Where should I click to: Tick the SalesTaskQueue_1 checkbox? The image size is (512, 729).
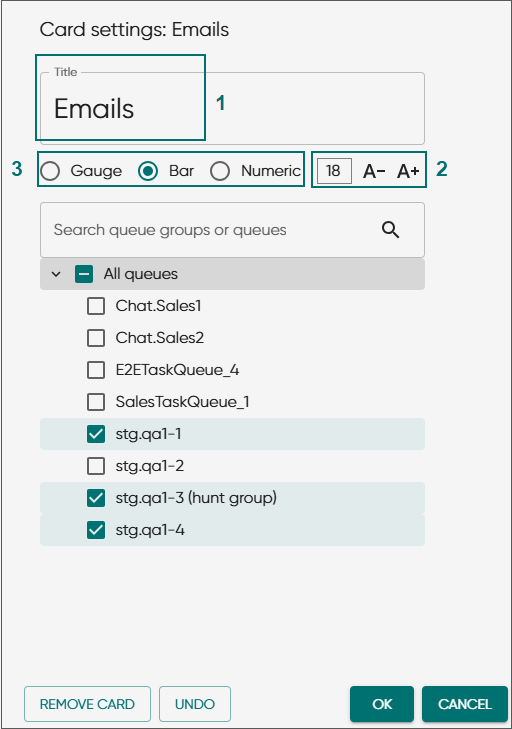click(x=96, y=402)
